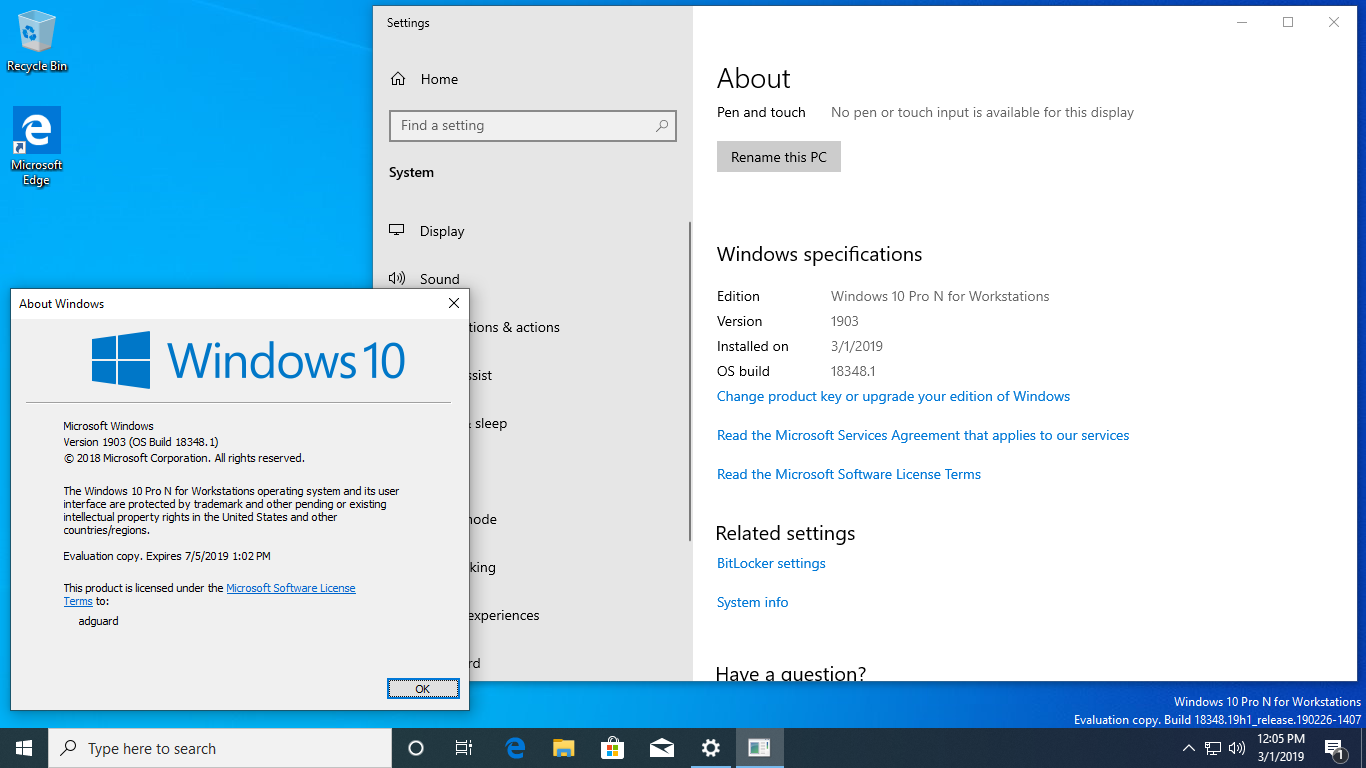Image resolution: width=1366 pixels, height=768 pixels.
Task: Click the Settings gear on the taskbar
Action: tap(710, 748)
